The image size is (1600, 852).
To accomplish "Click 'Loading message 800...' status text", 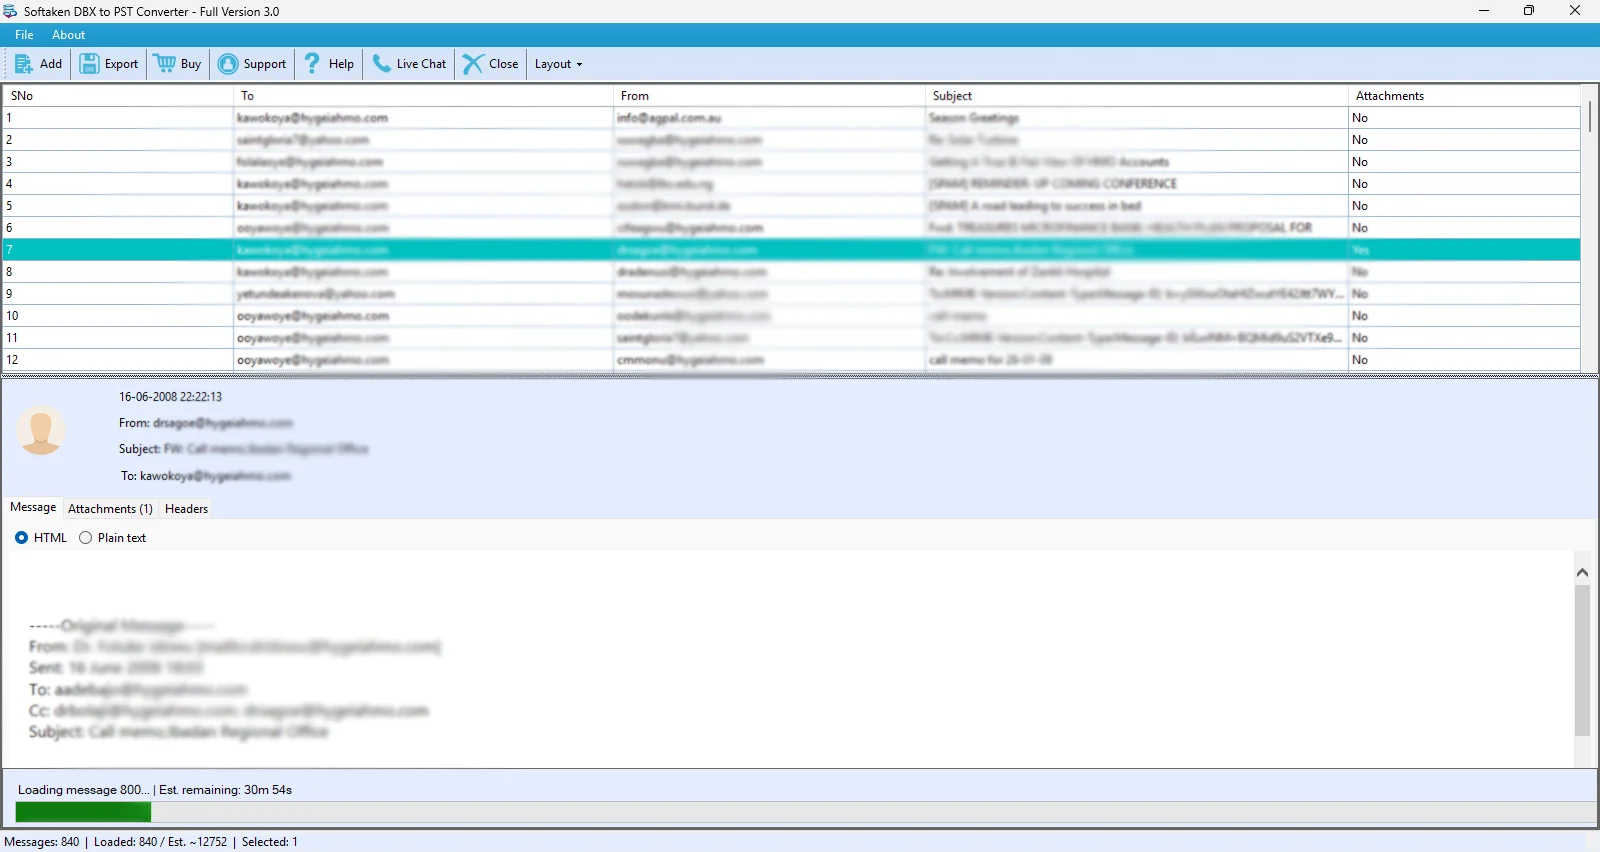I will (84, 790).
